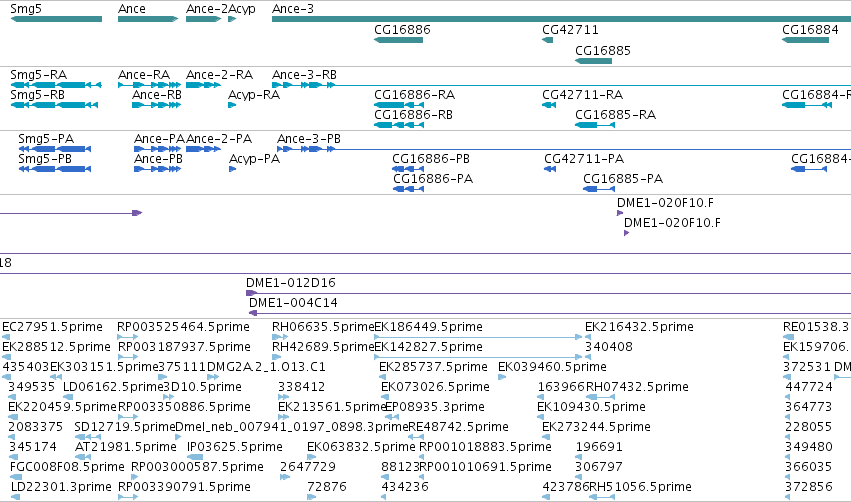Open the "Dmel_neb_007941_0197_0898.3prime" label
Viewport: 851px width, 502px height.
point(292,427)
